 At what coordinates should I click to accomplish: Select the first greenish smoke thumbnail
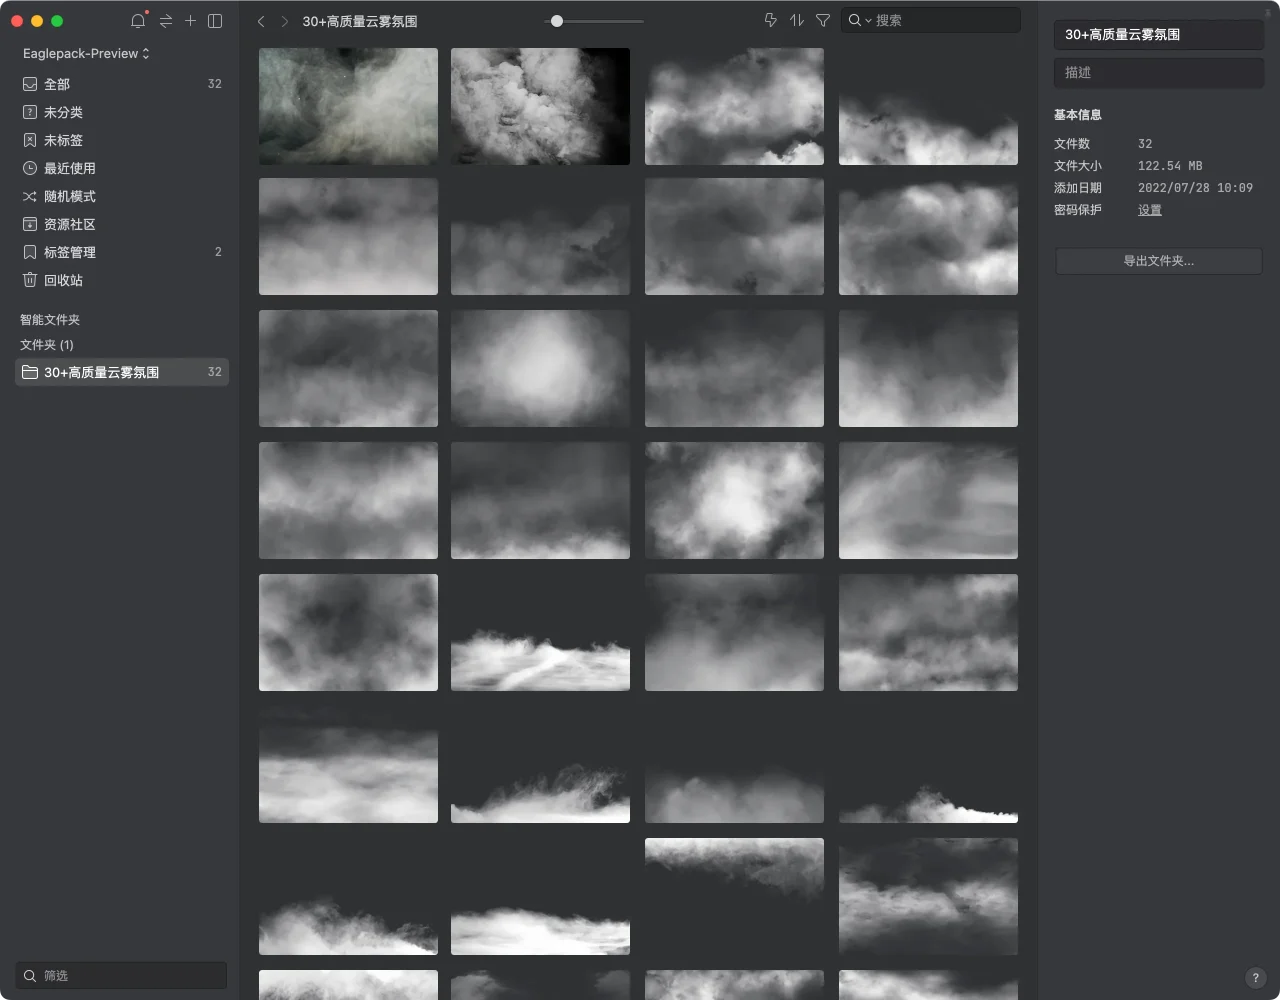(348, 106)
